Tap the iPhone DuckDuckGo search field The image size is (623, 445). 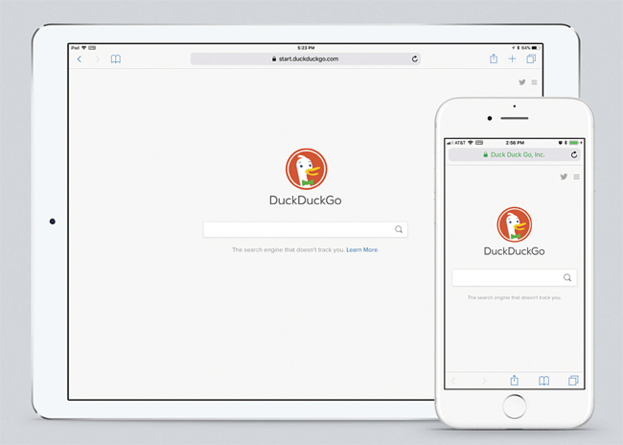click(507, 278)
